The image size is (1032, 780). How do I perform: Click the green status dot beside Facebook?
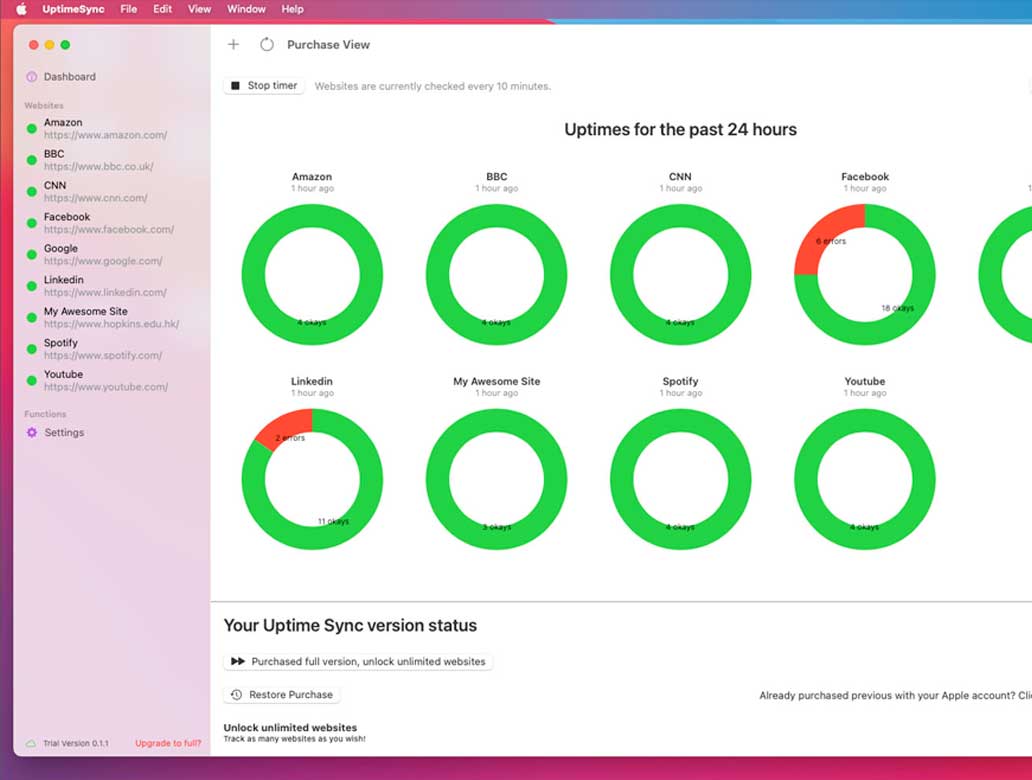coord(32,223)
